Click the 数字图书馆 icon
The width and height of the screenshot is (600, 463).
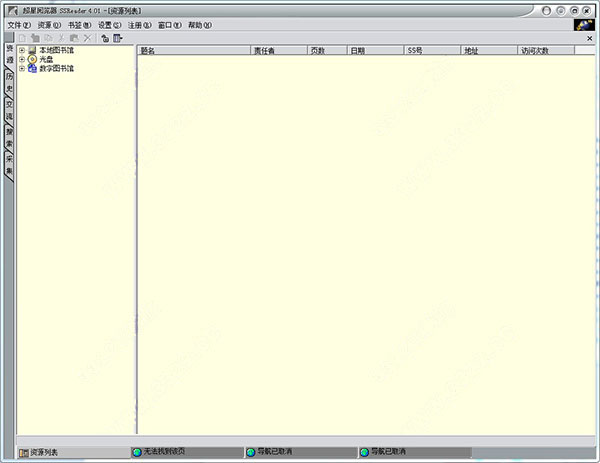33,68
